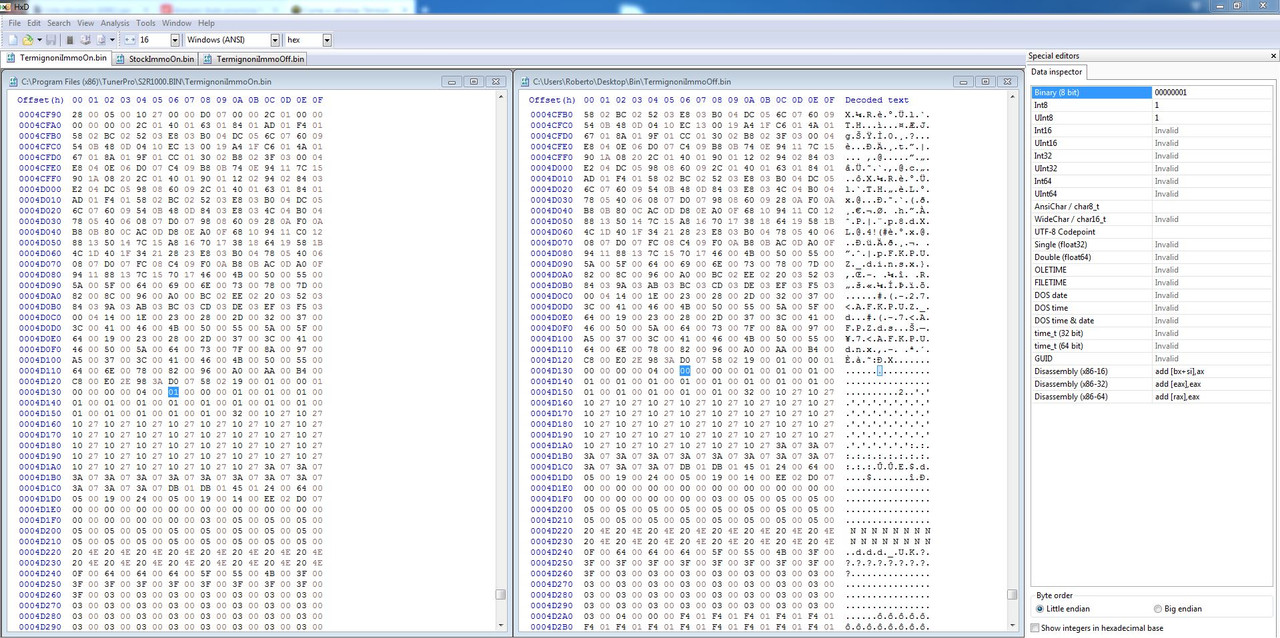The image size is (1280, 638).
Task: Minimize the TermignoniImmoOn.bin child window
Action: [x=453, y=81]
